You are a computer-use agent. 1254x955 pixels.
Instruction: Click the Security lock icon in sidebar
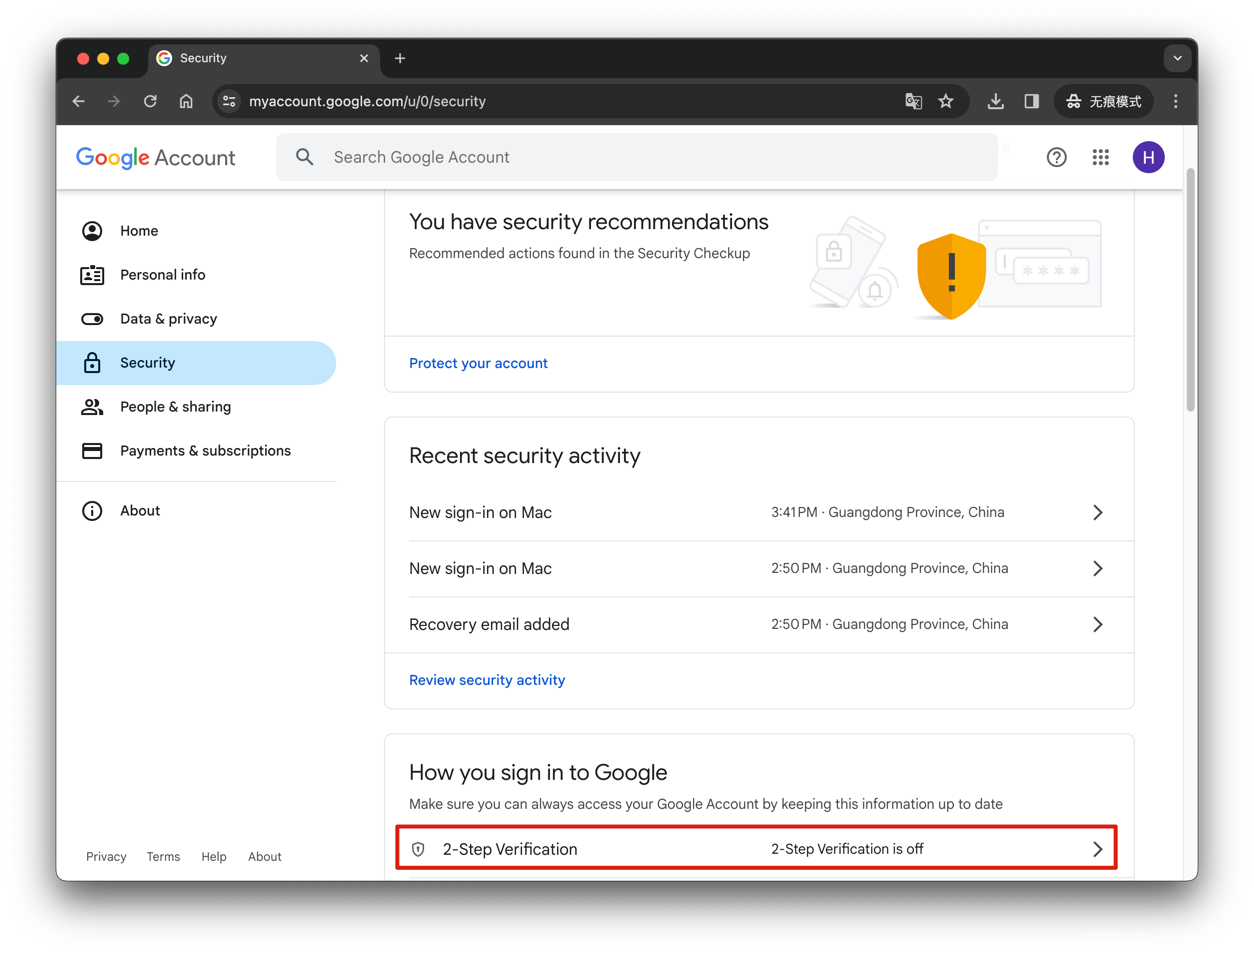92,363
